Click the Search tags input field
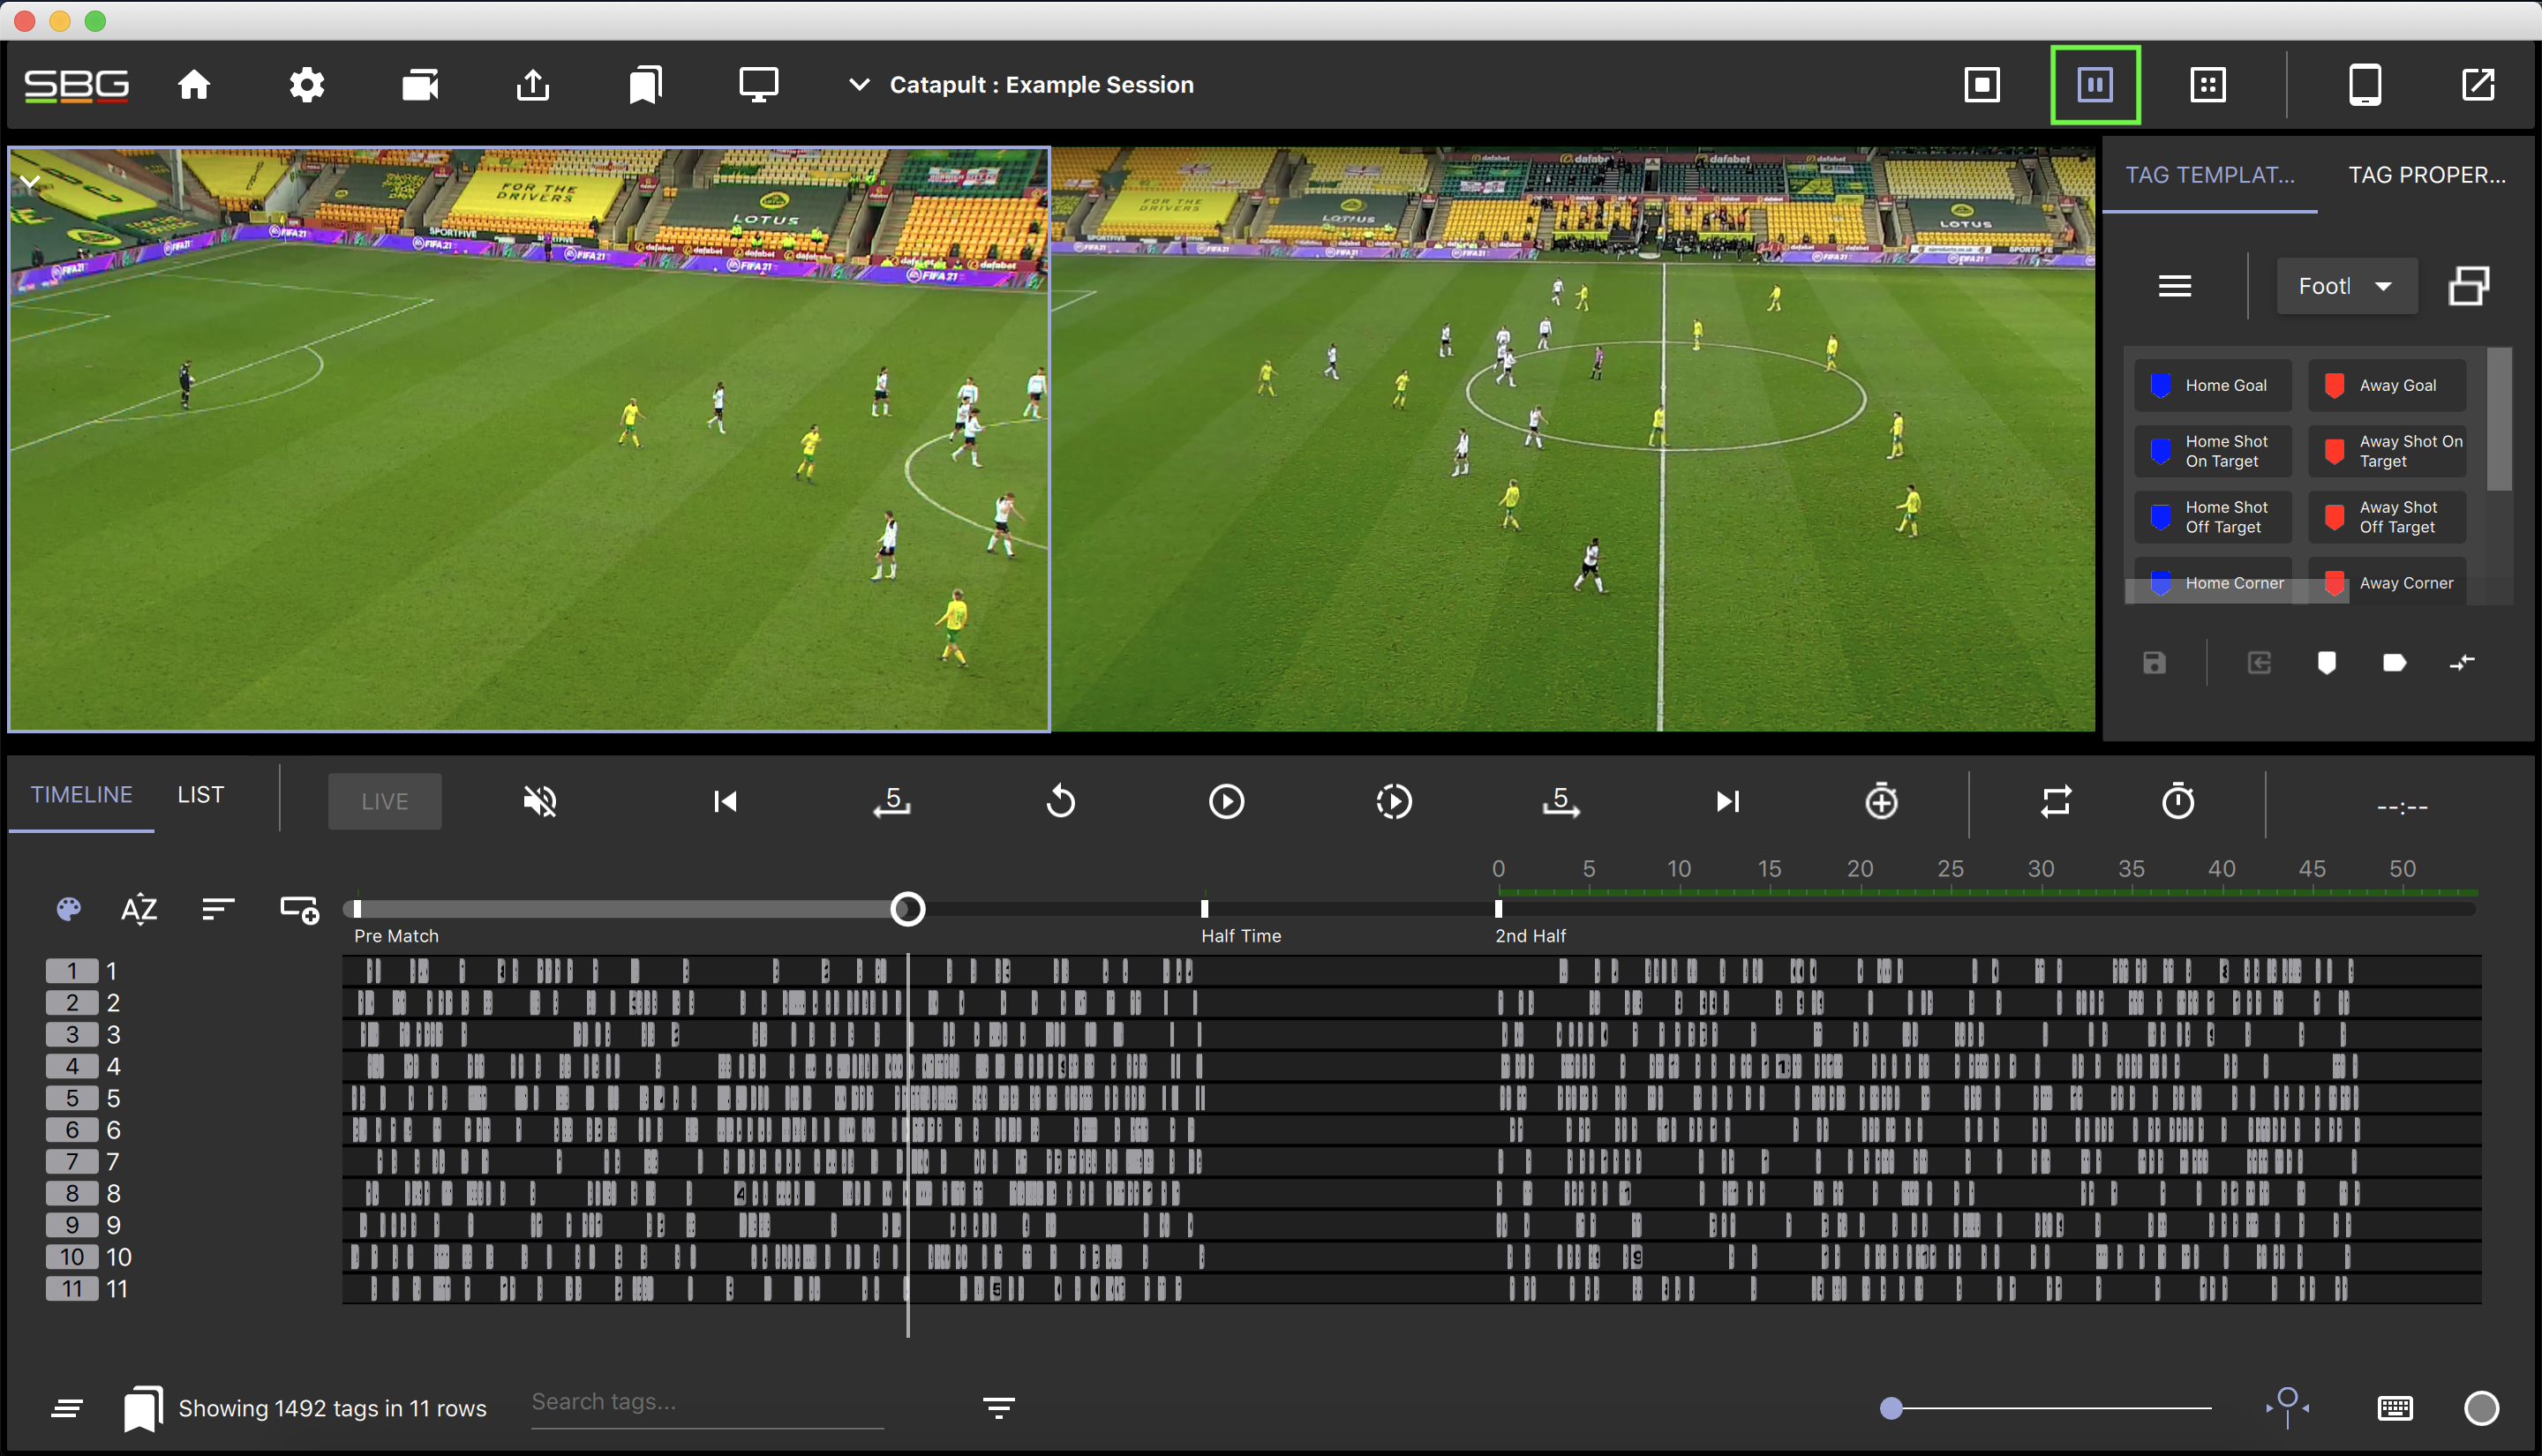2542x1456 pixels. (708, 1403)
